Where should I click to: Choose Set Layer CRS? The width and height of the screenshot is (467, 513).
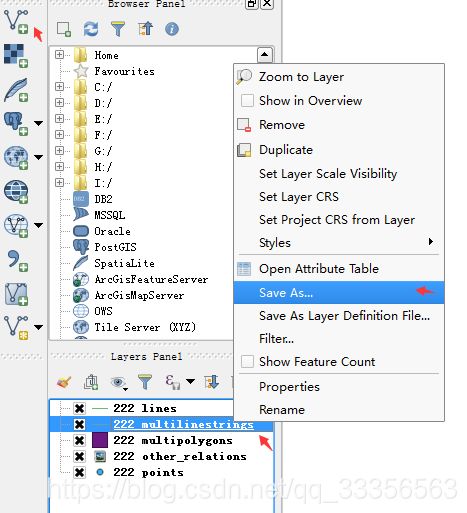339,197
